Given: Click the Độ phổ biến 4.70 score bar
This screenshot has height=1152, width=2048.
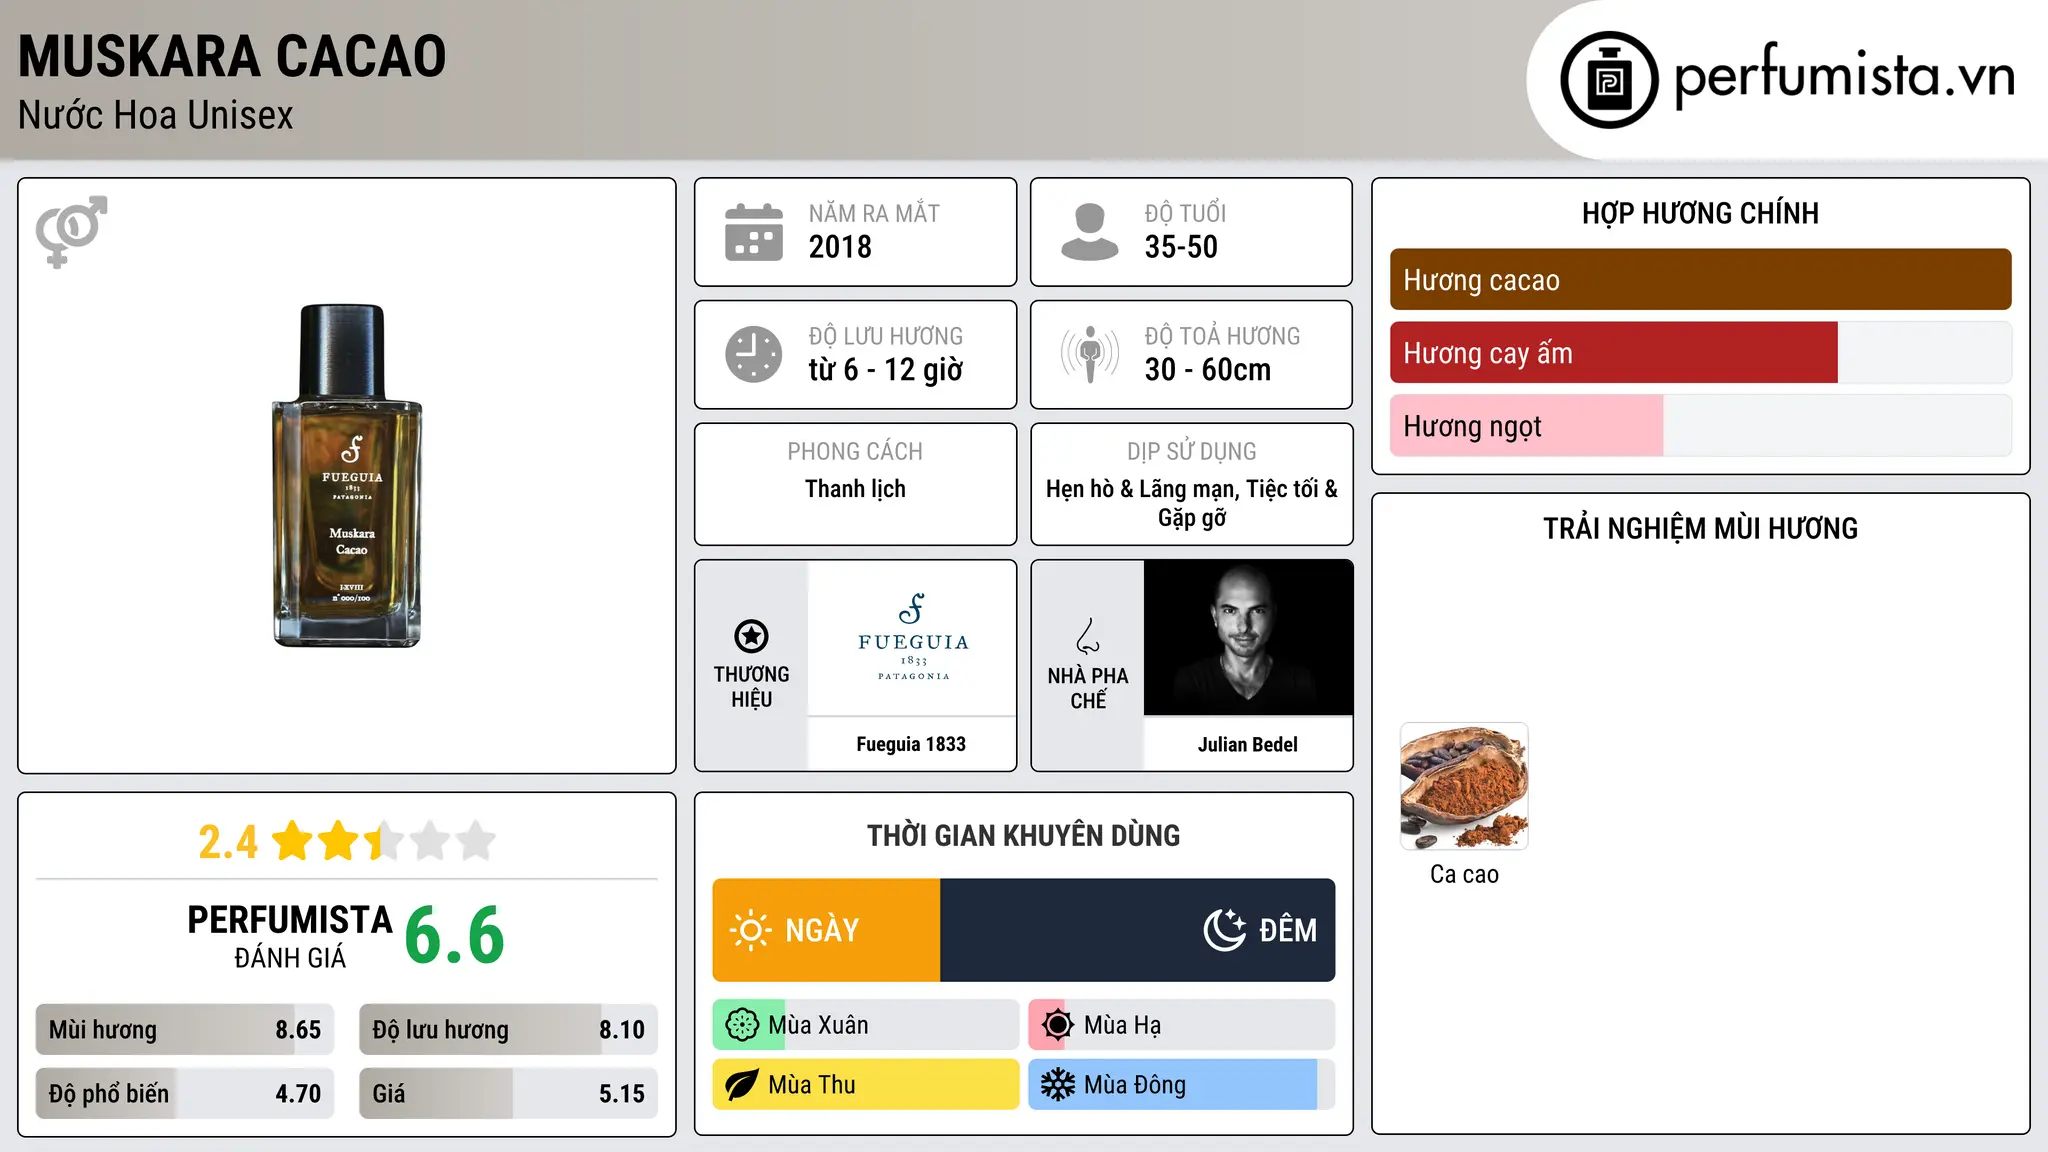Looking at the screenshot, I should pyautogui.click(x=185, y=1094).
